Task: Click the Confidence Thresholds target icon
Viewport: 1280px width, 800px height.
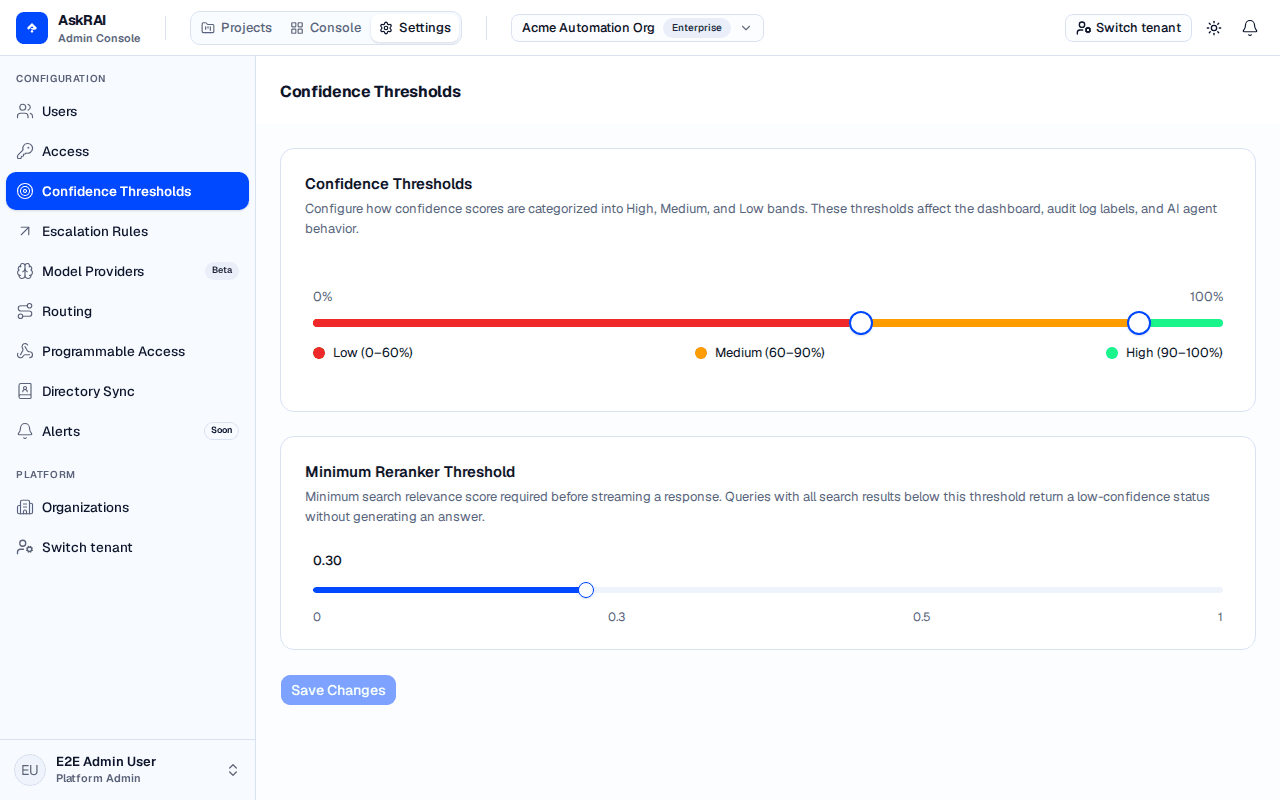Action: [25, 191]
